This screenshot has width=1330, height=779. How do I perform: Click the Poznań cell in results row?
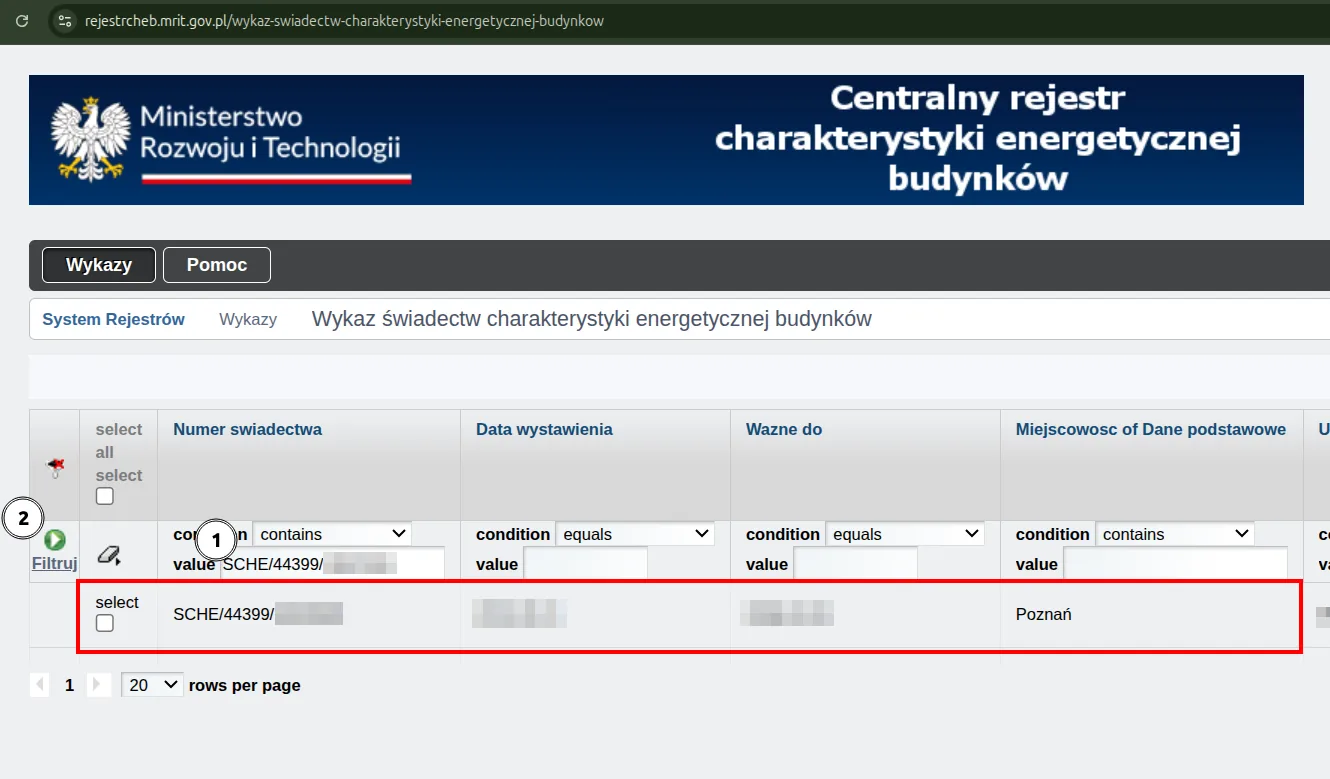[x=1043, y=614]
